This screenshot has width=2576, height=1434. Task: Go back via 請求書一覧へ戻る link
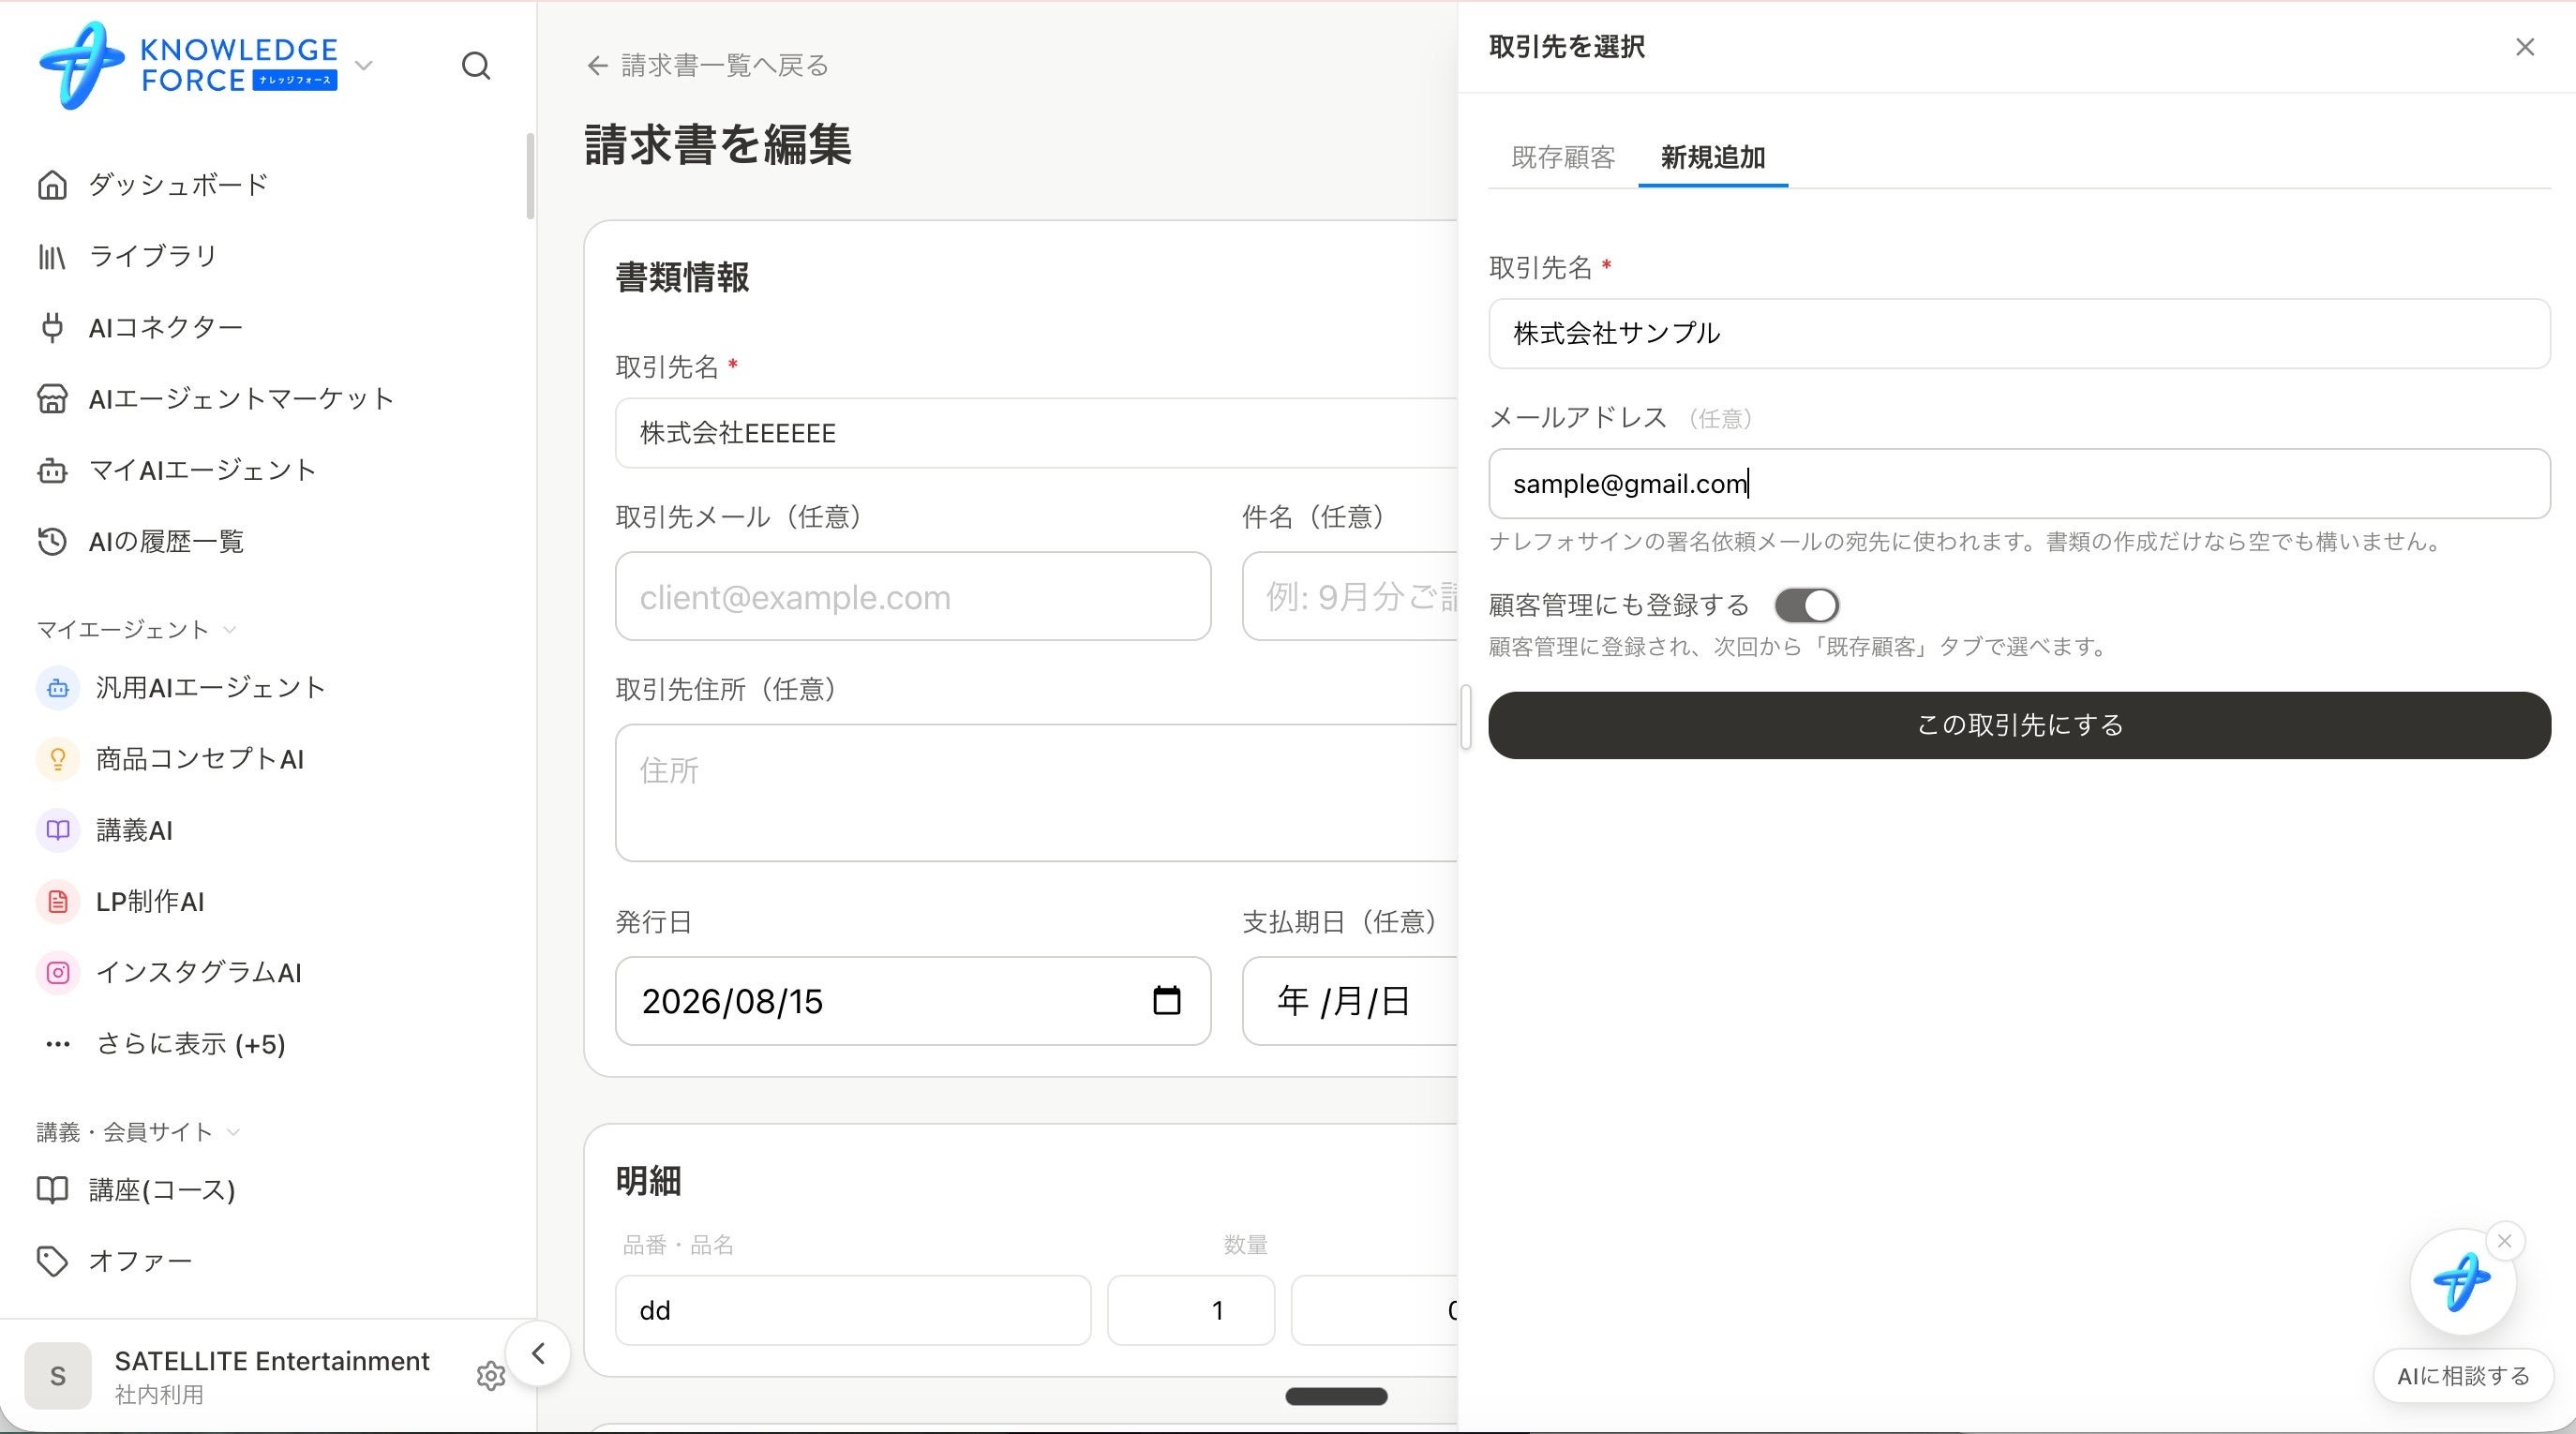click(708, 66)
